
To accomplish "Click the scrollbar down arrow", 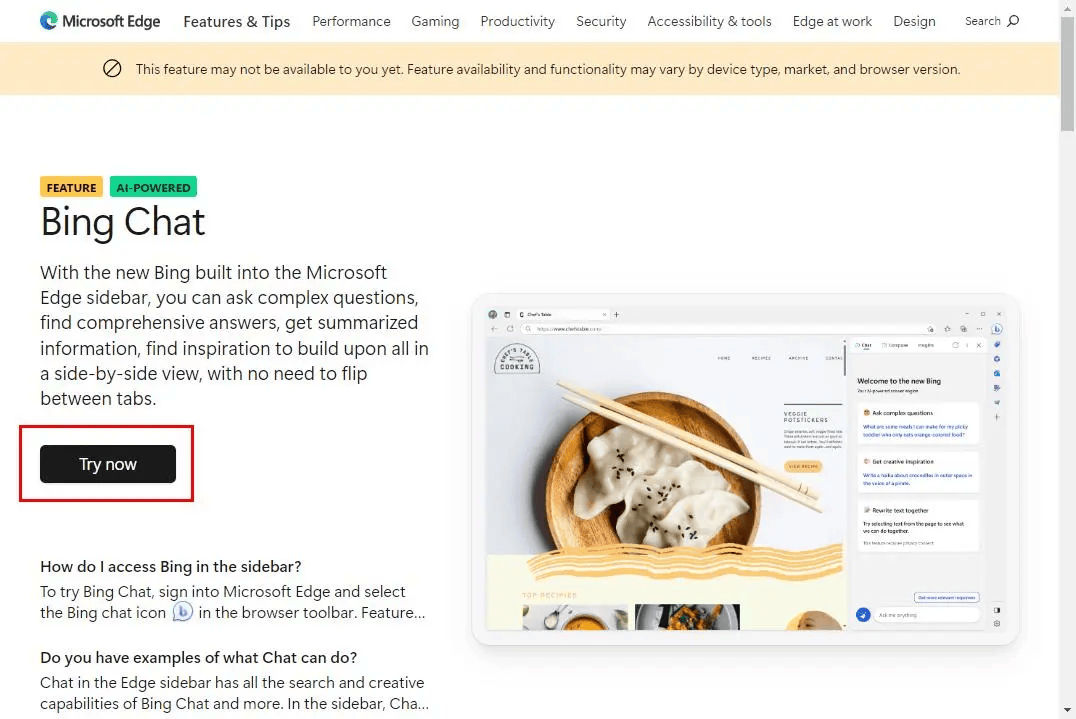I will click(1067, 710).
